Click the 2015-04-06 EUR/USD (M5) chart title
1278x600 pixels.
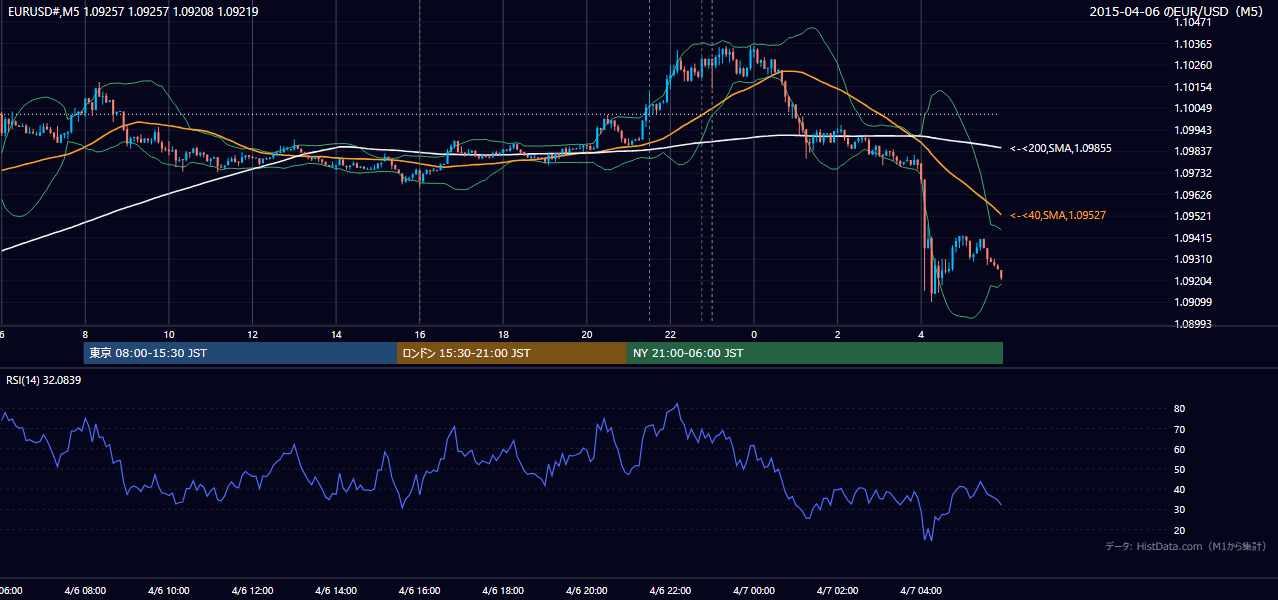[1178, 11]
